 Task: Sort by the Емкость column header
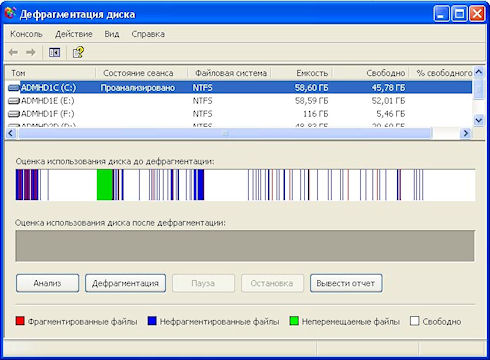302,73
